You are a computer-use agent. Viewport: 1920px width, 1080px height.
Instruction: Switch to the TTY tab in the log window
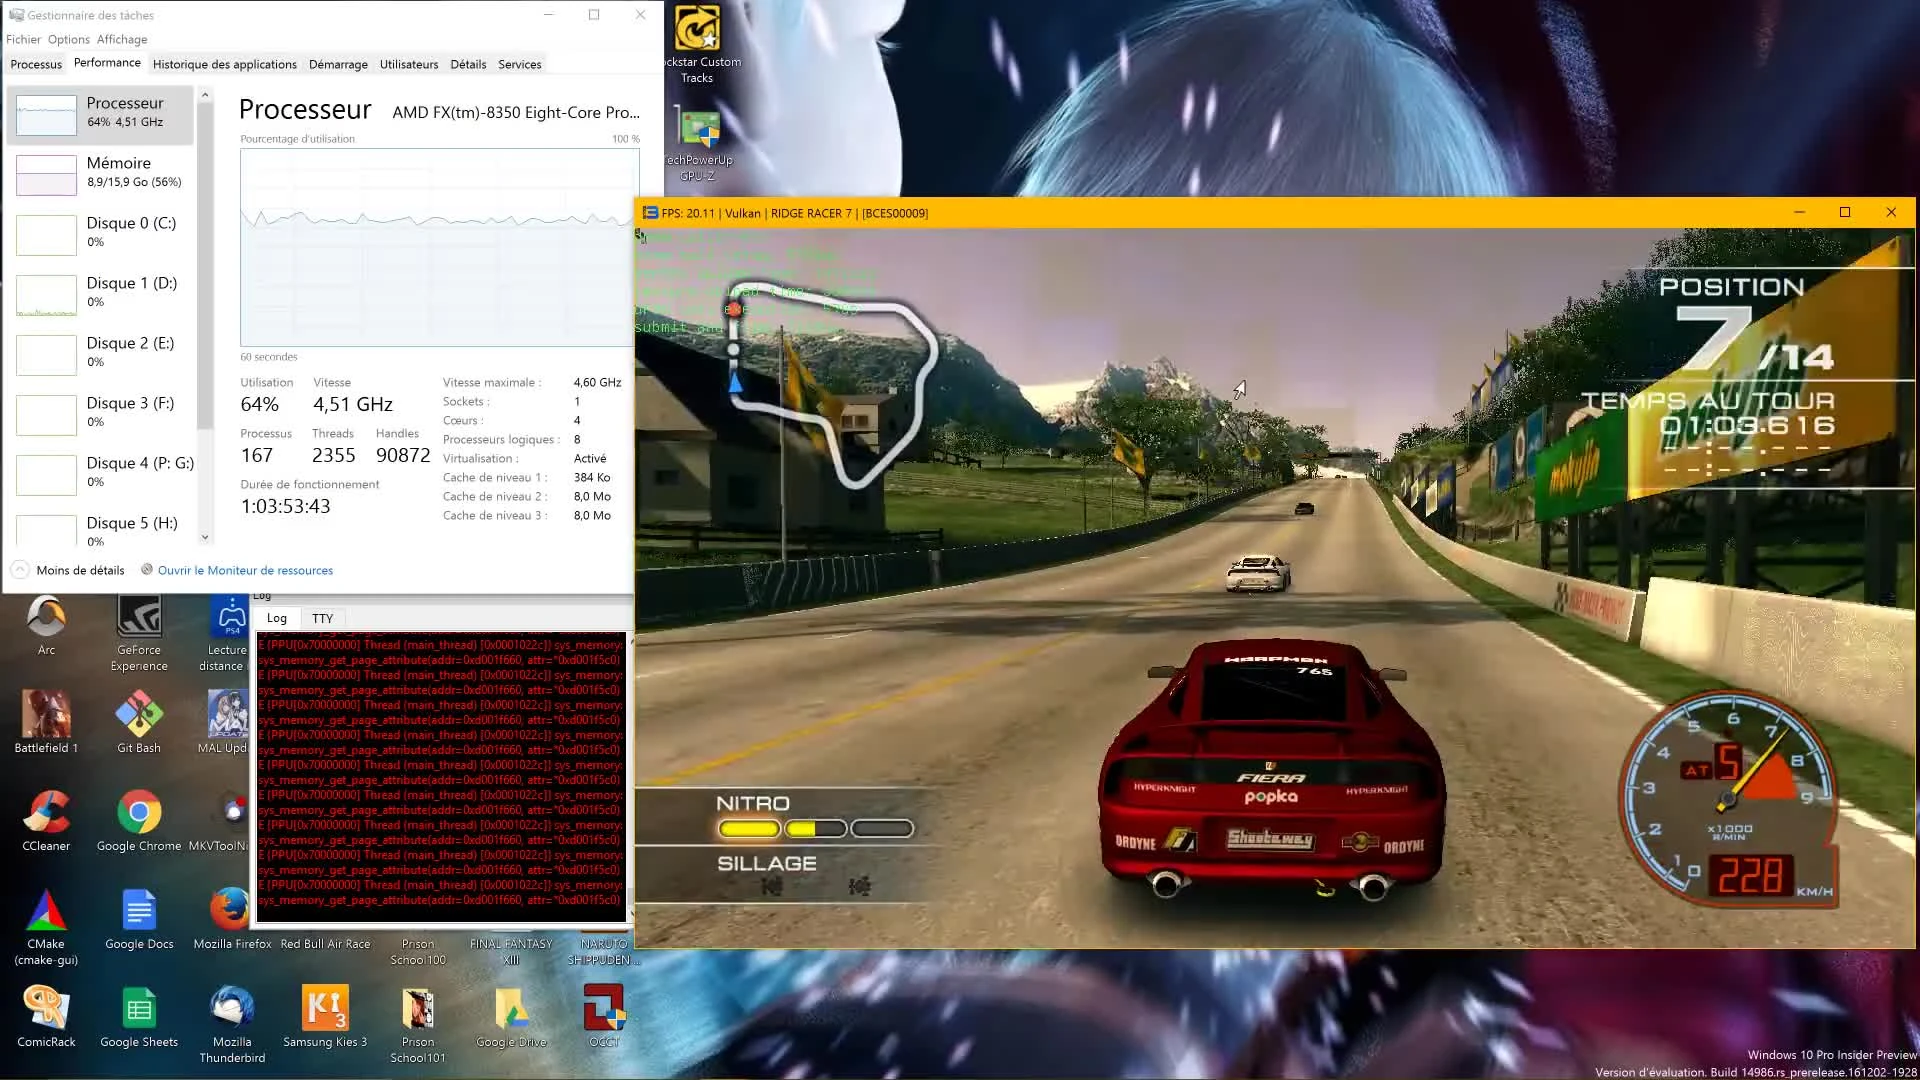point(322,618)
